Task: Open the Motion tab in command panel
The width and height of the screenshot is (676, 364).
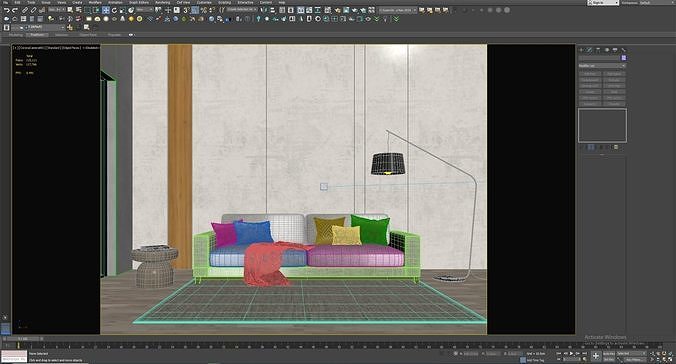Action: (607, 50)
